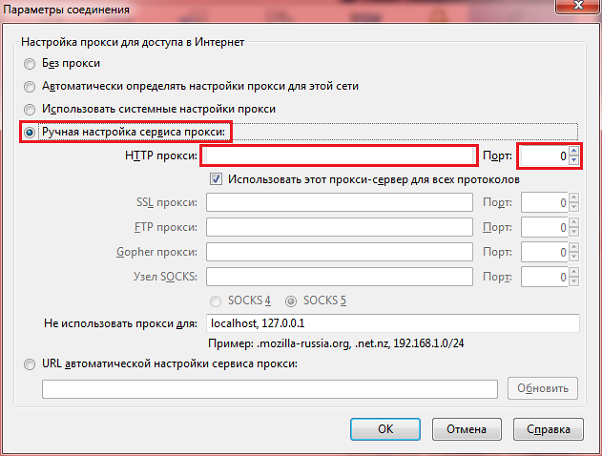The height and width of the screenshot is (456, 602).
Task: Decrease the SSL proxy port value
Action: click(574, 207)
